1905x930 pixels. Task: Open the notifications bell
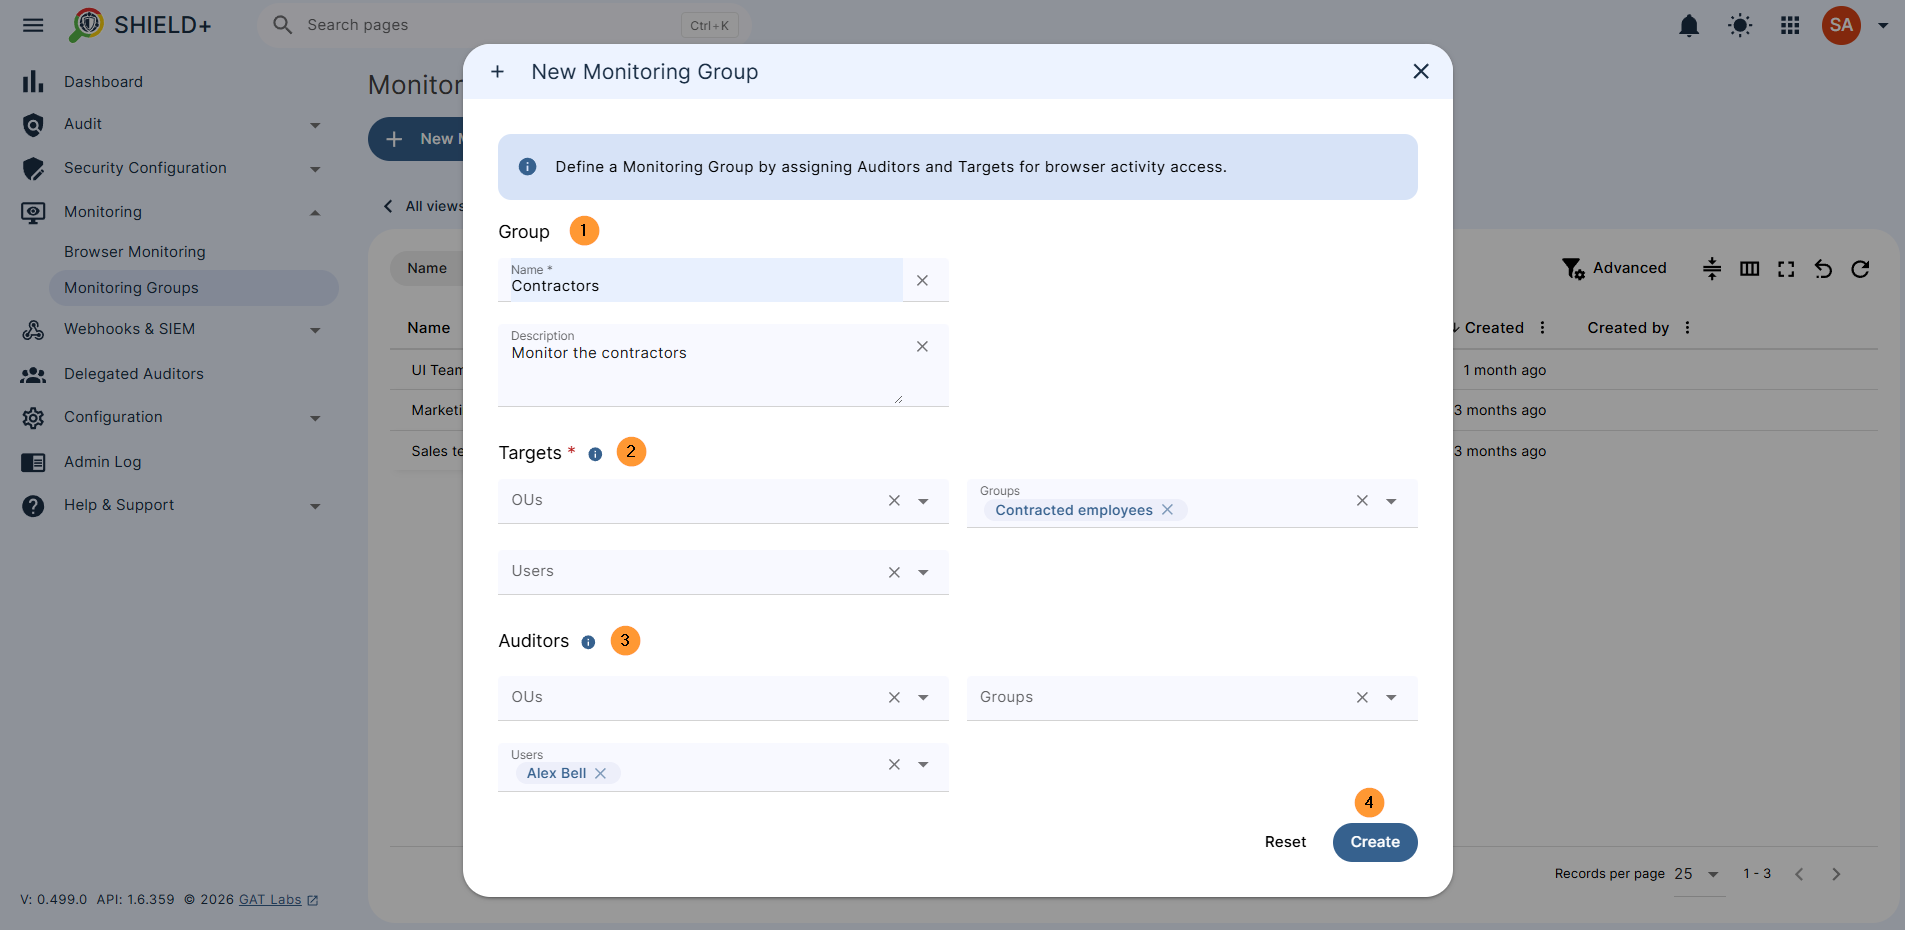coord(1689,25)
